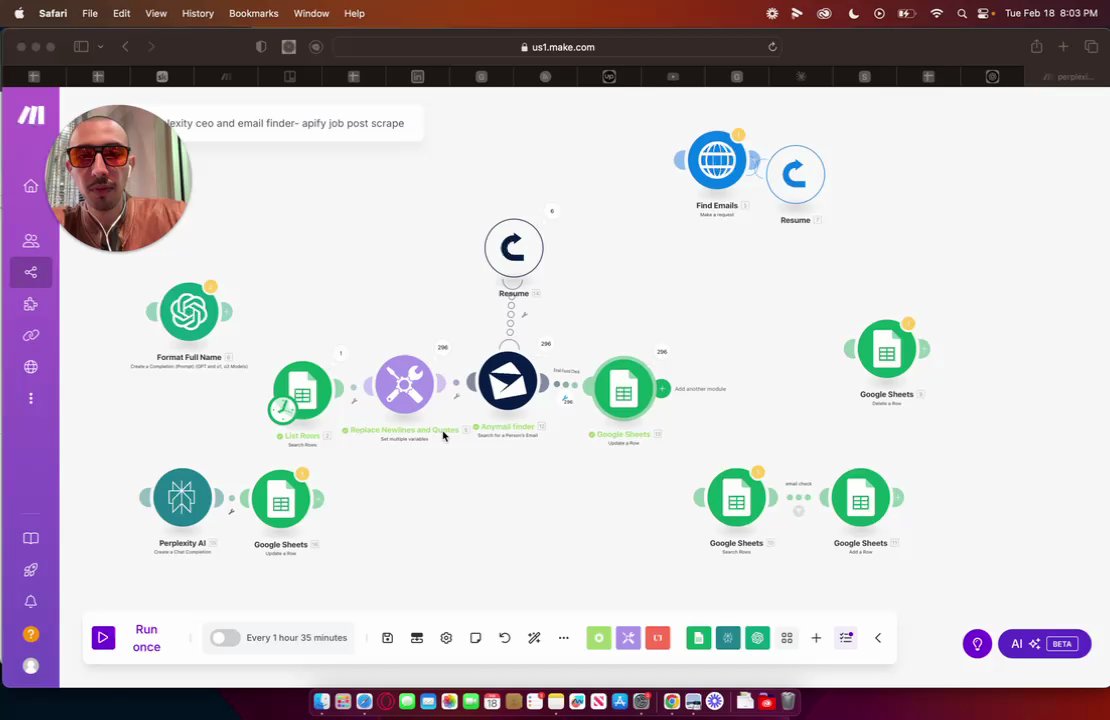Image resolution: width=1110 pixels, height=720 pixels.
Task: Click the Add another module plus button
Action: [662, 389]
